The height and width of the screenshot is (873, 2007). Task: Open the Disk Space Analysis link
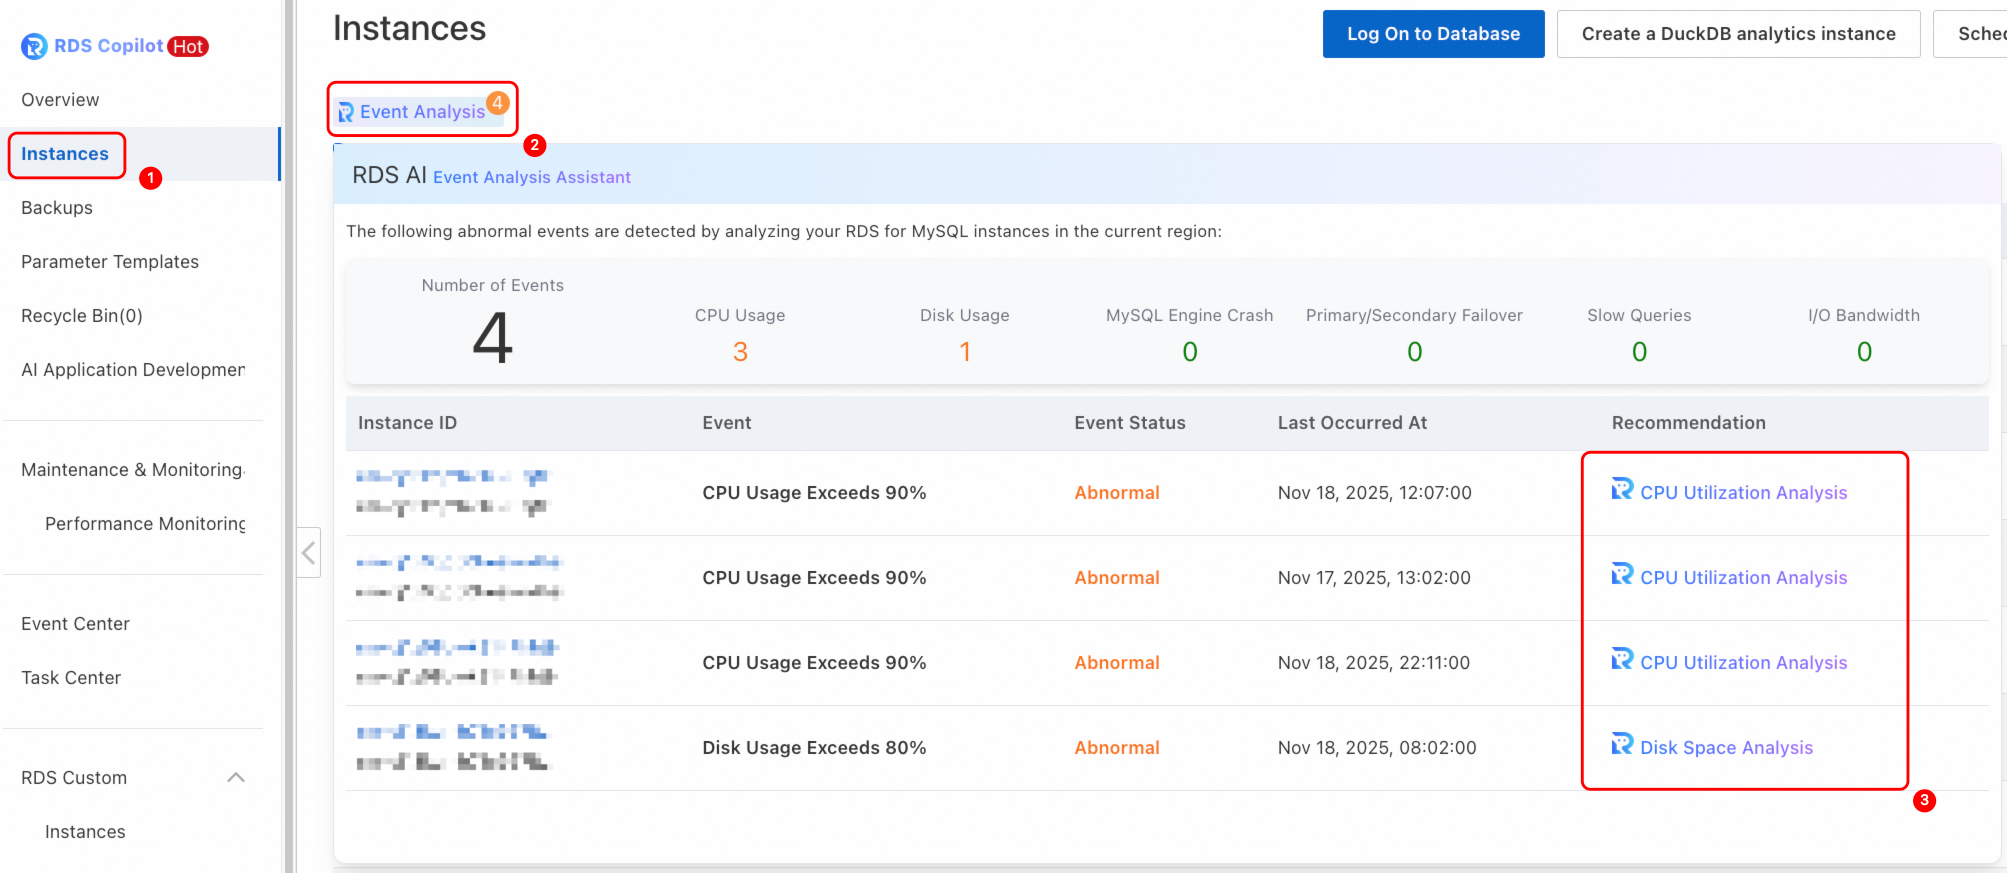(x=1726, y=748)
